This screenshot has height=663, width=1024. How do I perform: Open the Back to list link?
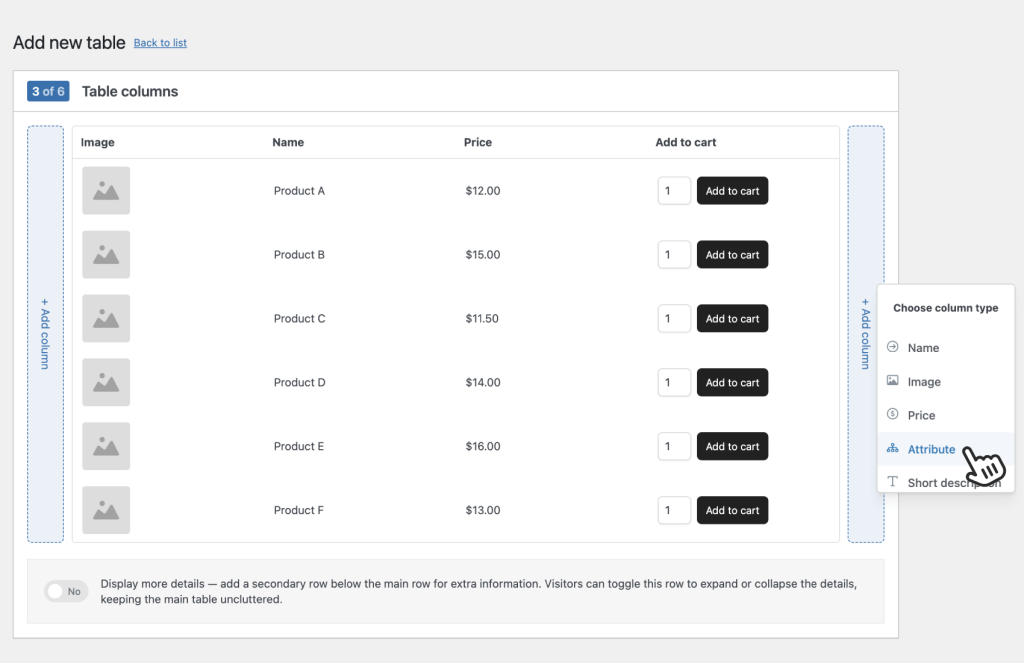[x=160, y=43]
